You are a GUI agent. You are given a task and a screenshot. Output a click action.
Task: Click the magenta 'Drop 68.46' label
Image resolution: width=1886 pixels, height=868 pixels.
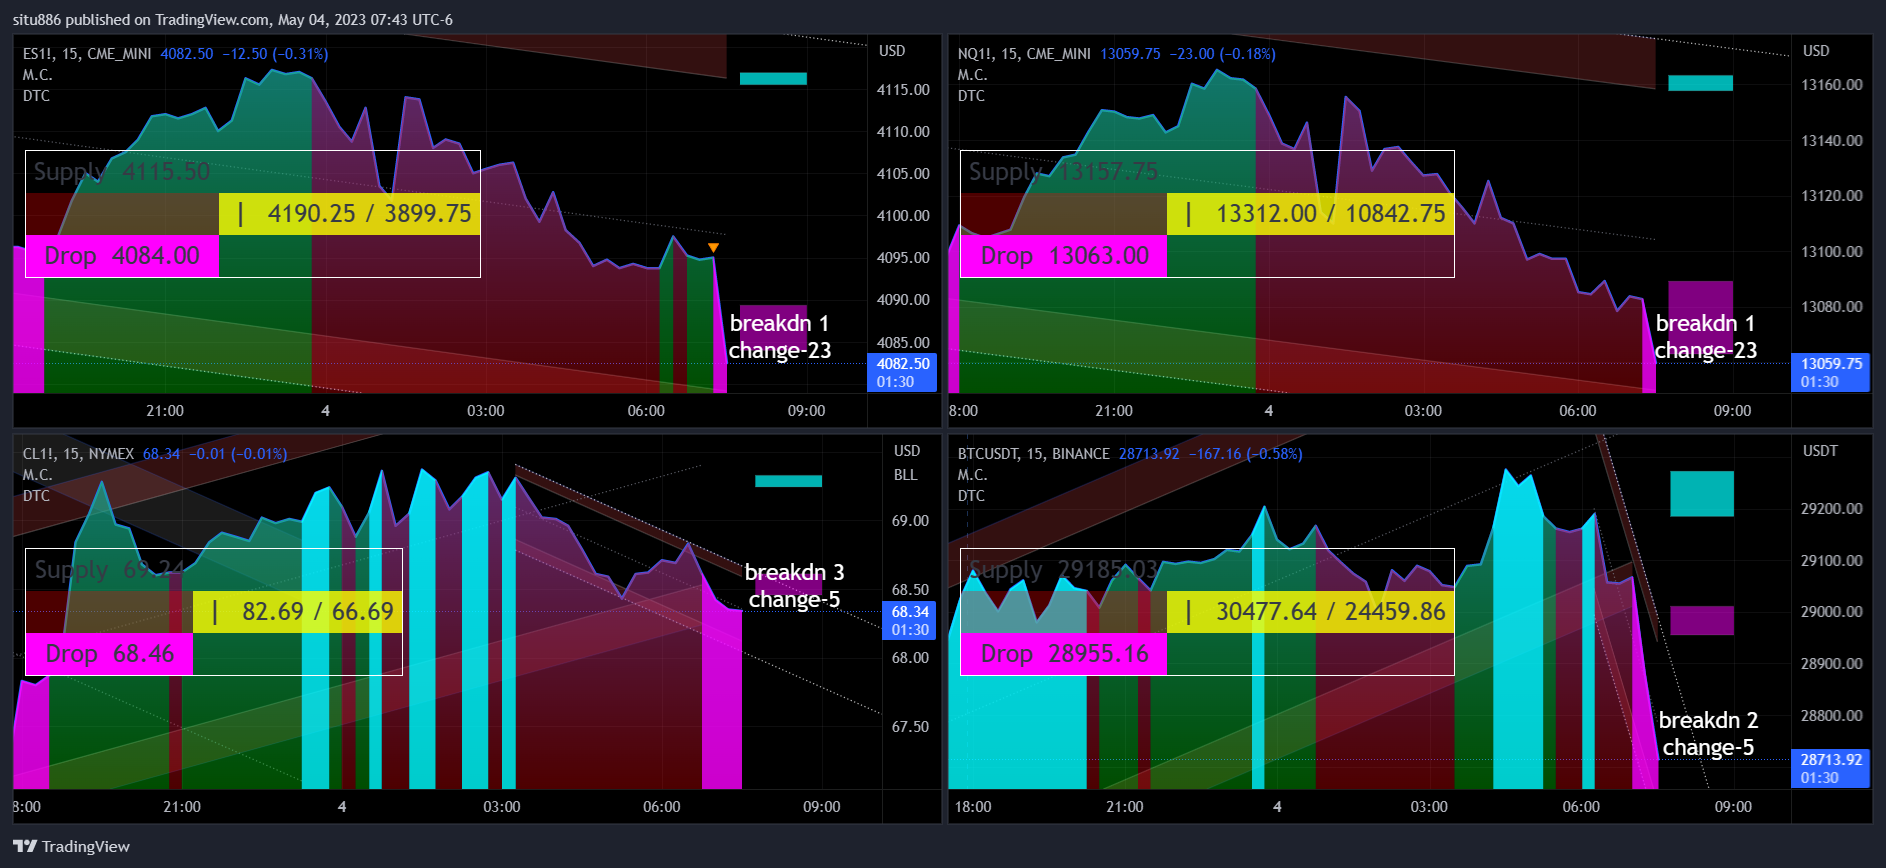click(109, 654)
